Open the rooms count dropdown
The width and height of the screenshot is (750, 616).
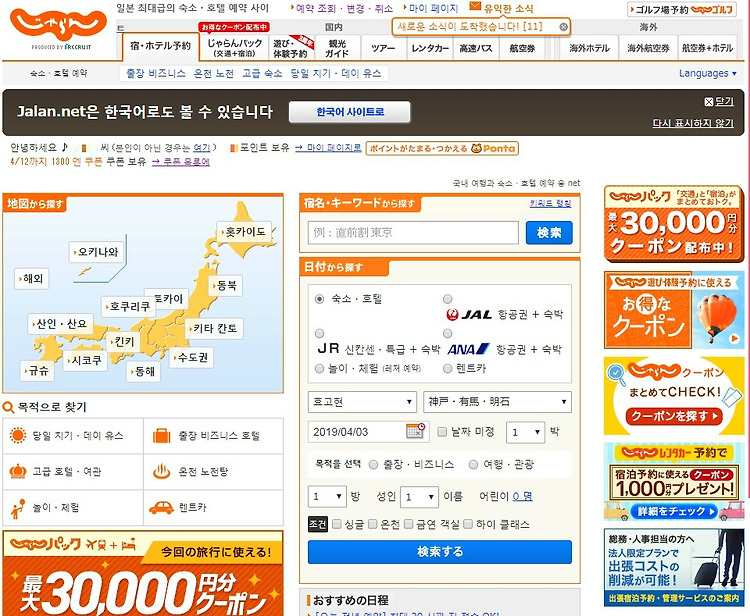327,497
